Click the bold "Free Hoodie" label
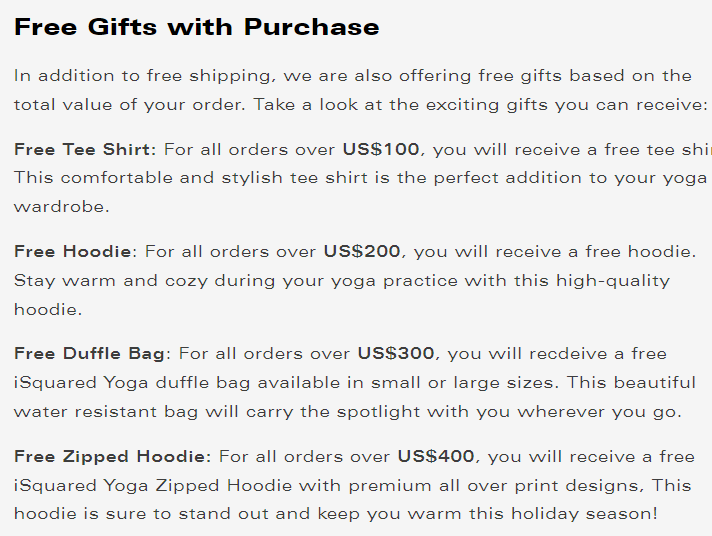Viewport: 712px width, 536px height. click(73, 251)
